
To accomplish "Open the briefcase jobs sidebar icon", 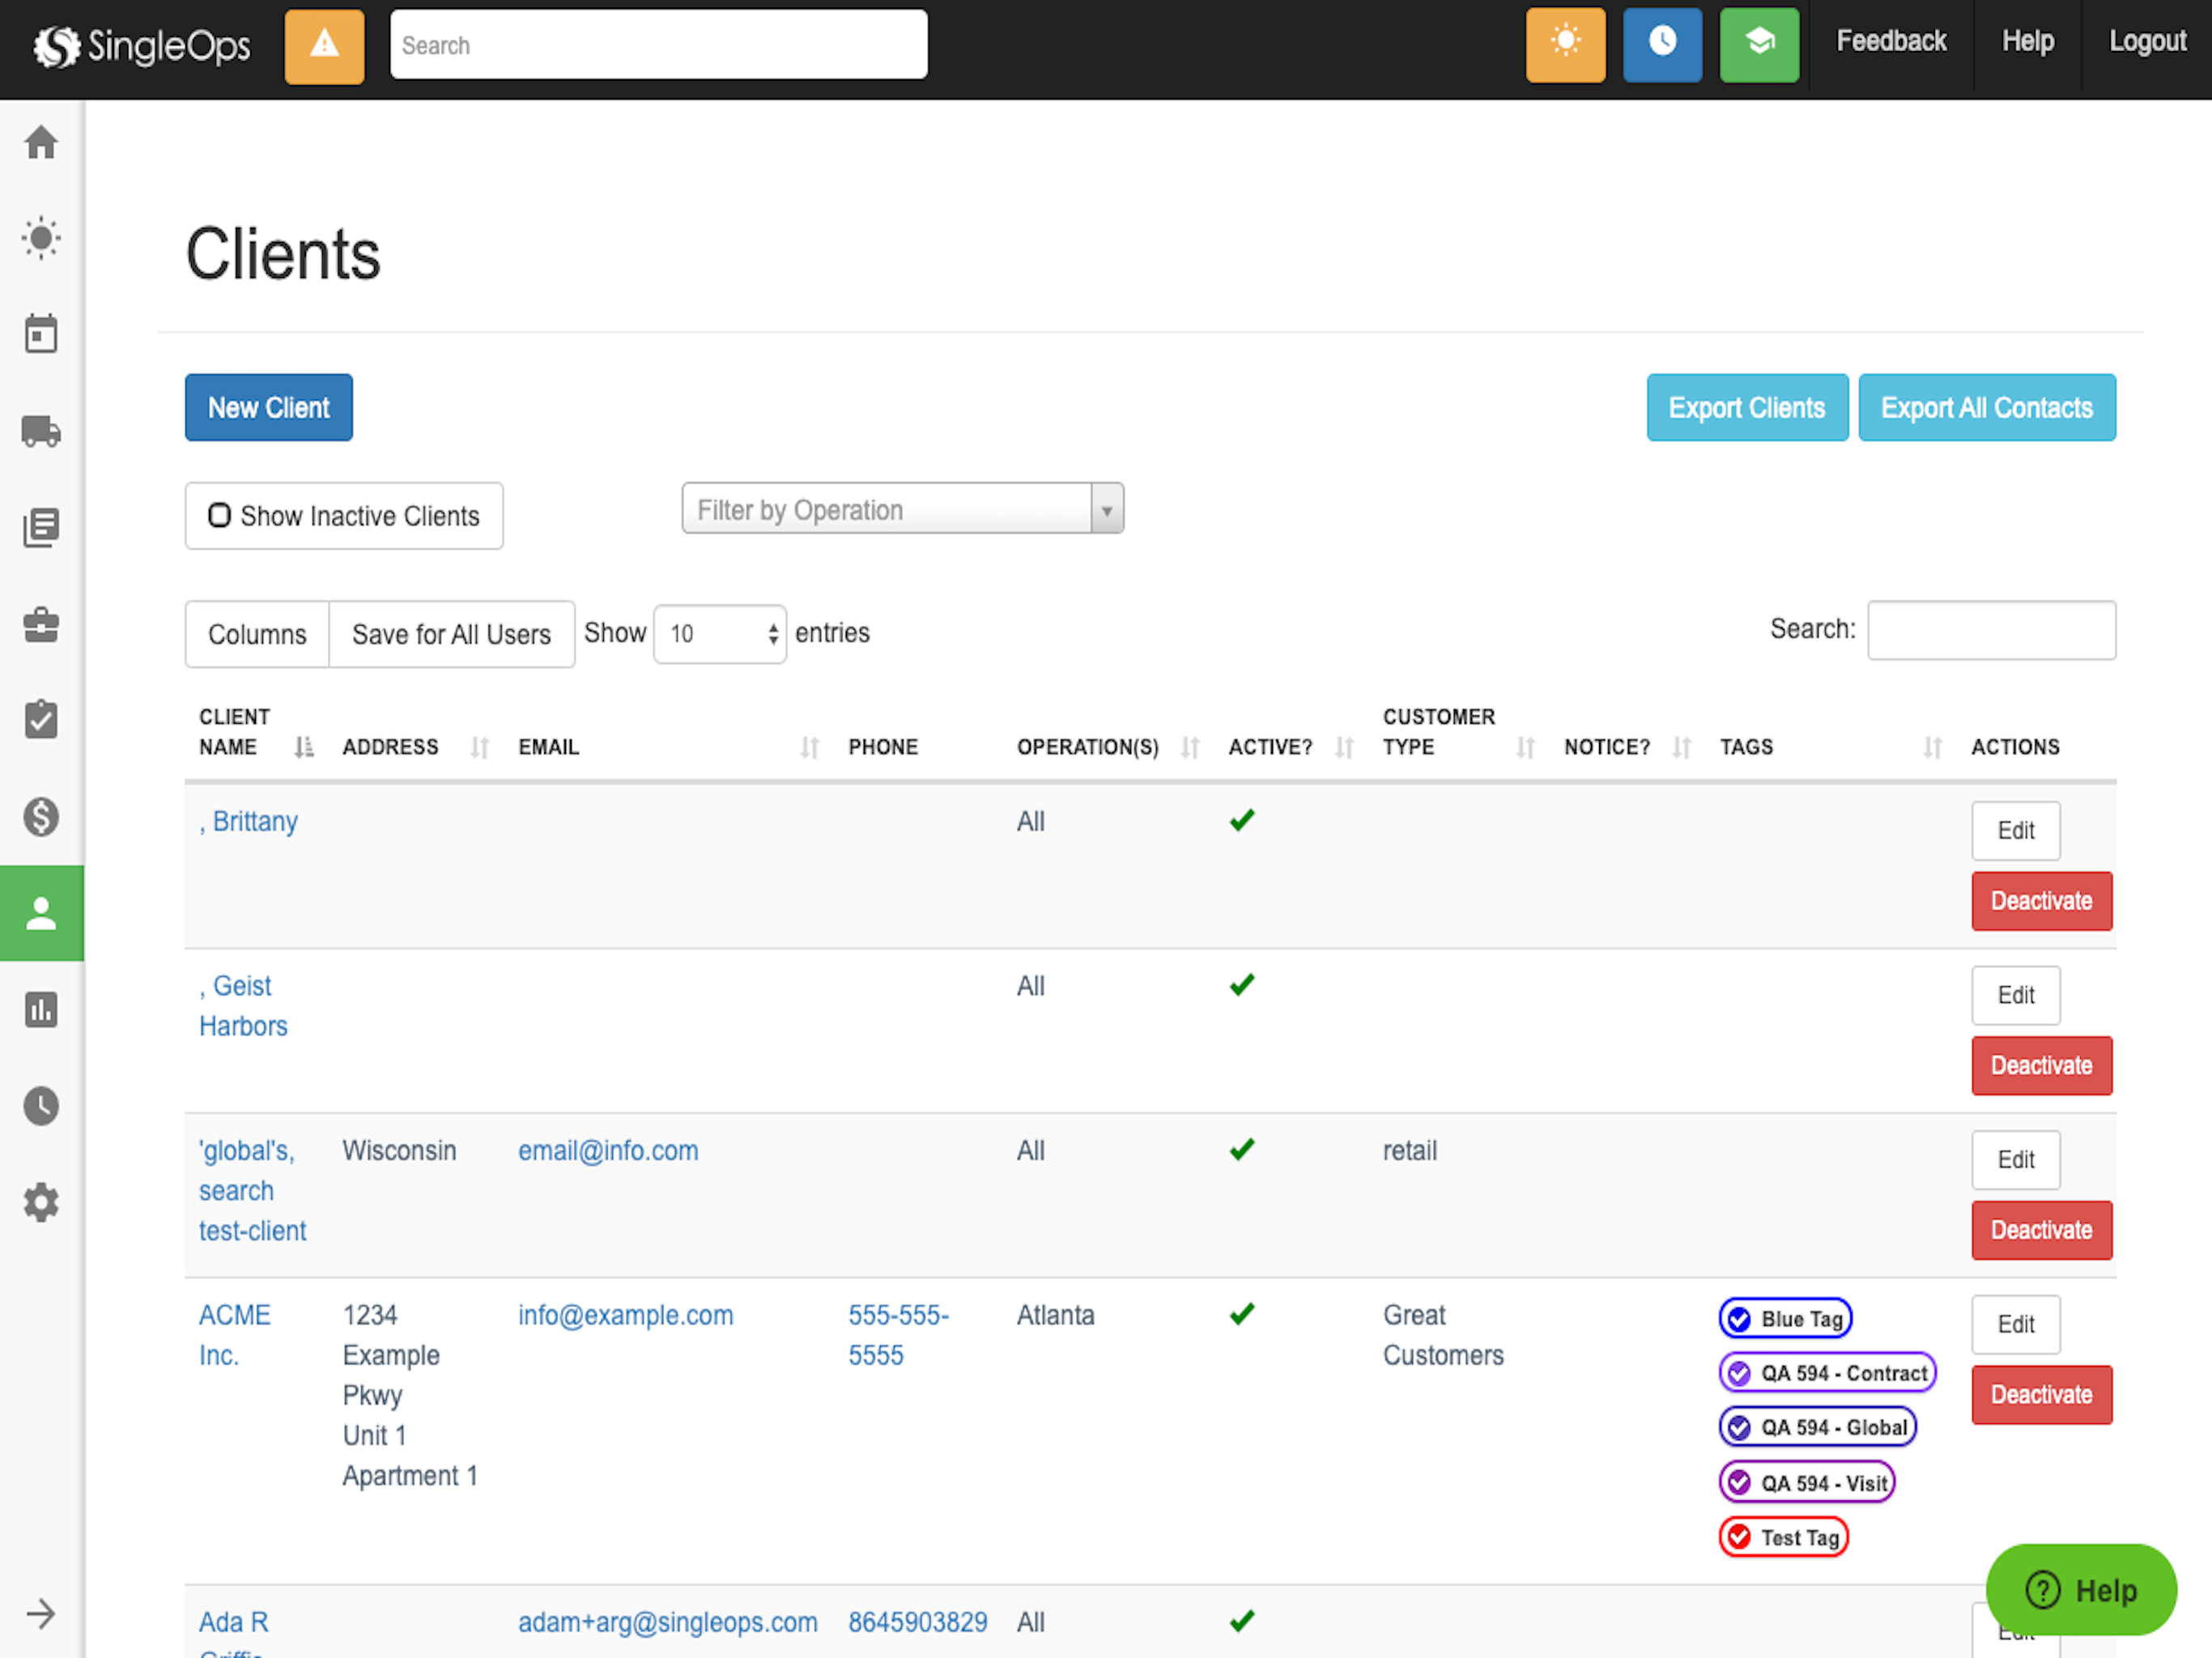I will click(x=41, y=624).
